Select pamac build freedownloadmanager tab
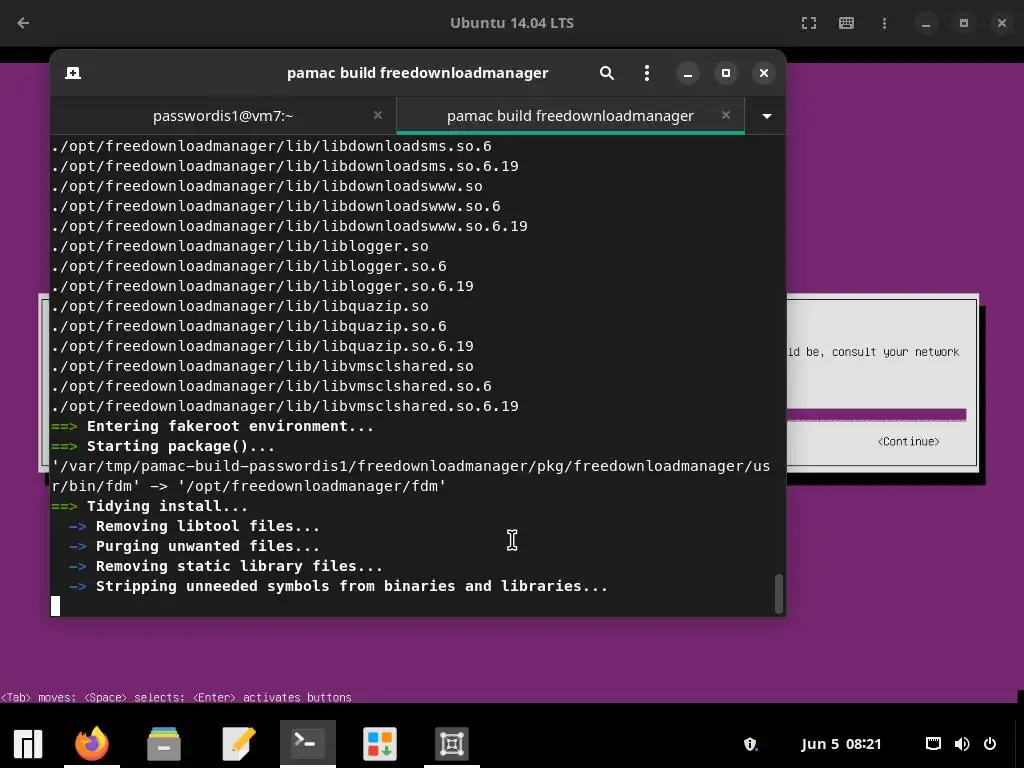The height and width of the screenshot is (768, 1024). (570, 116)
